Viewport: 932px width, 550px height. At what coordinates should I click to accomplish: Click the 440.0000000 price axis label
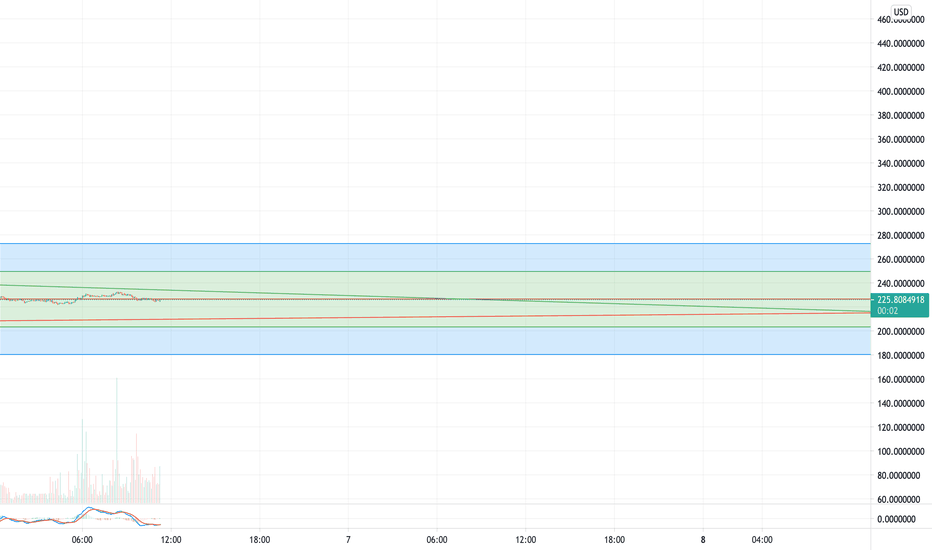[901, 43]
